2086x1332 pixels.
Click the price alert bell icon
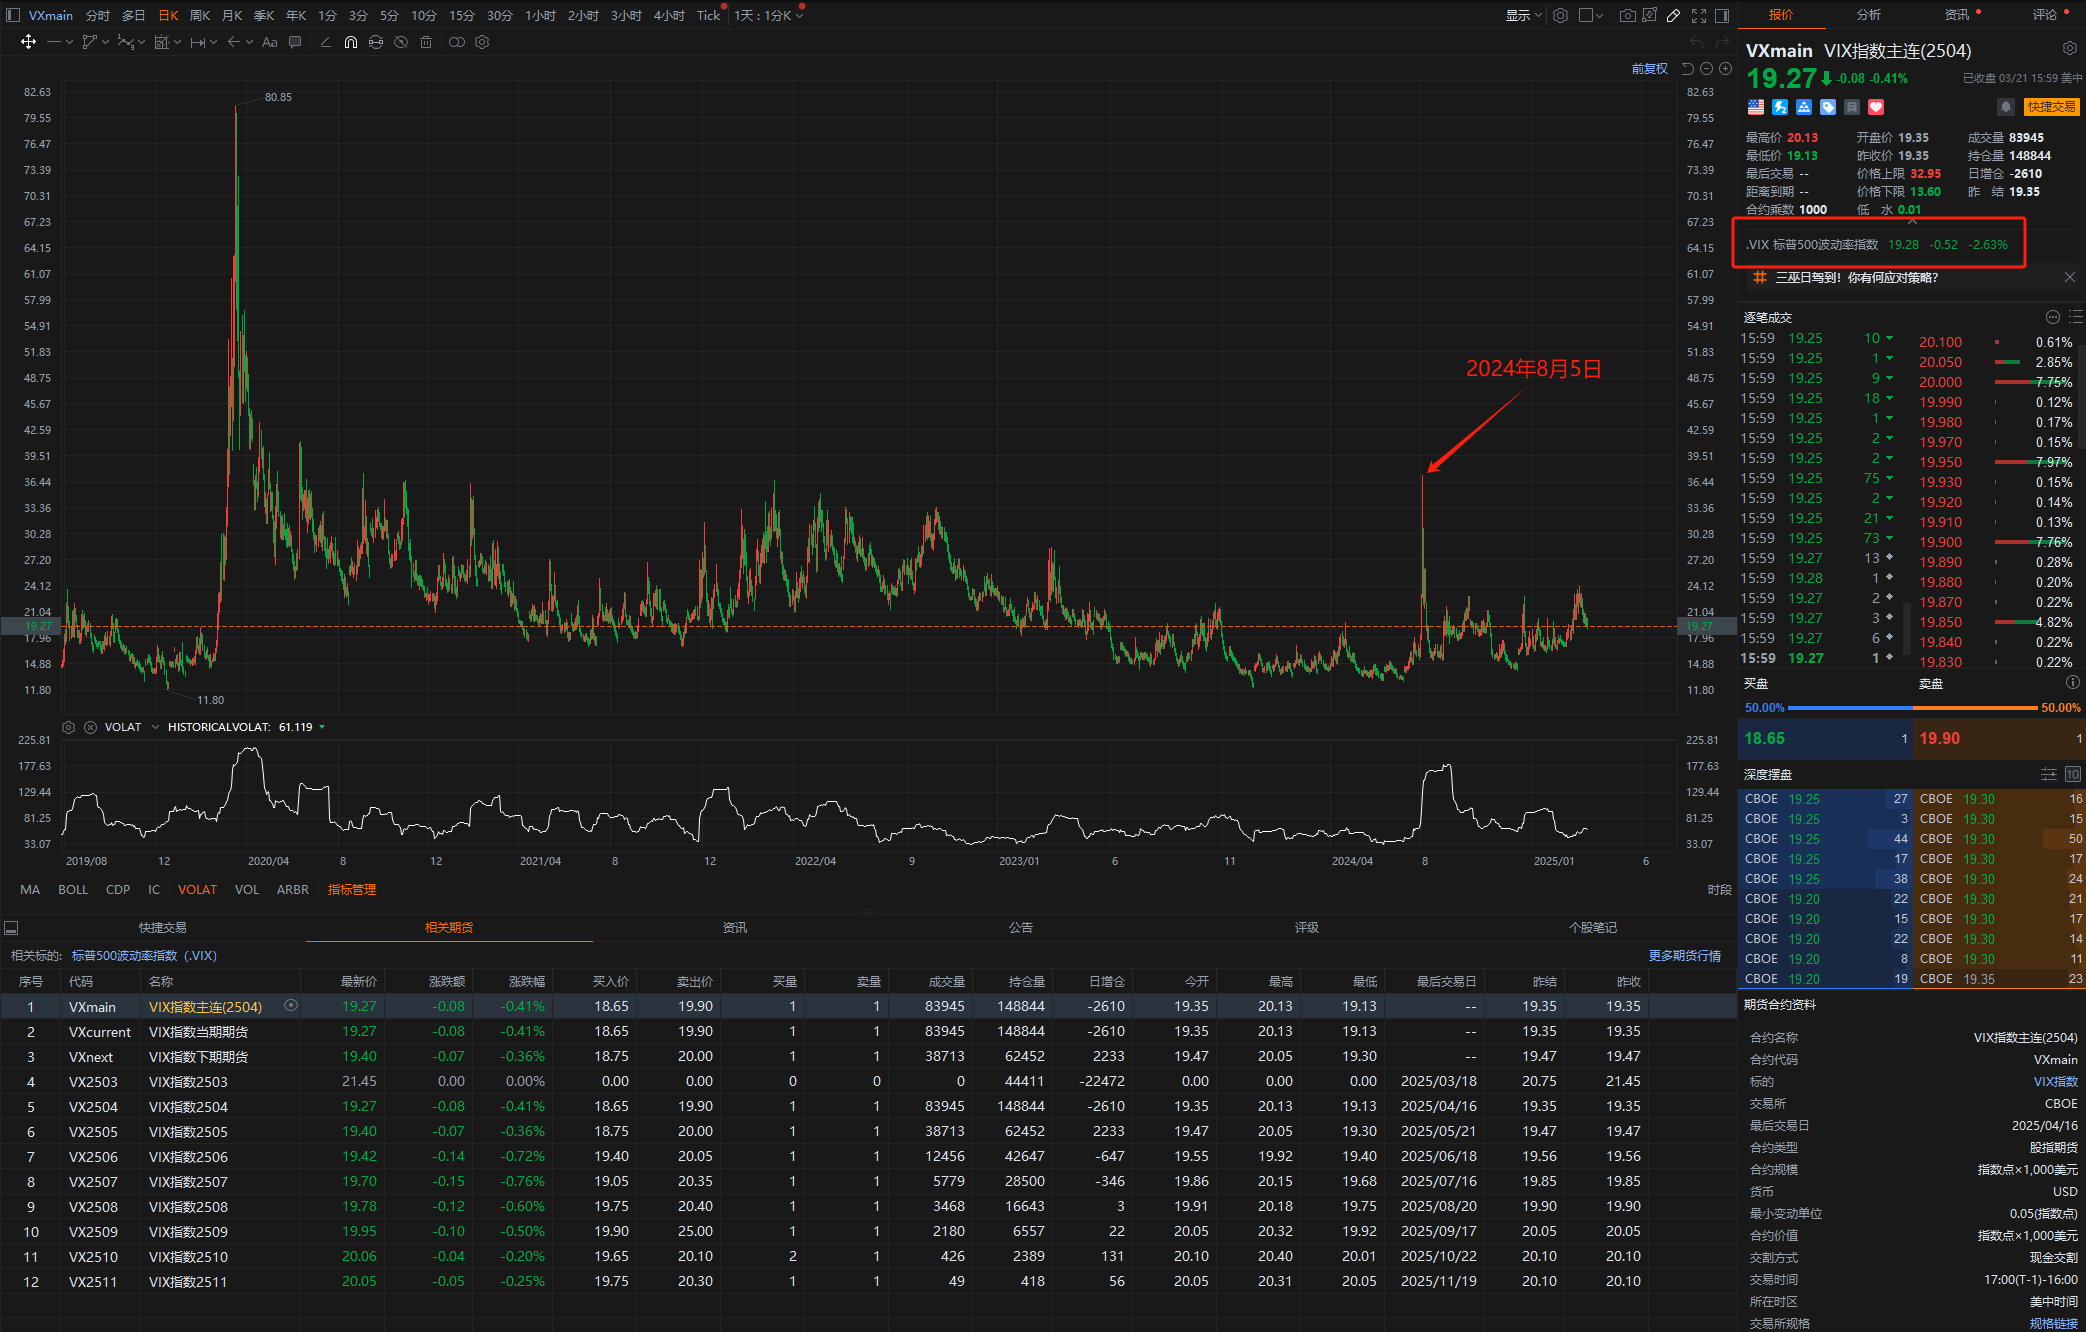pyautogui.click(x=2005, y=107)
